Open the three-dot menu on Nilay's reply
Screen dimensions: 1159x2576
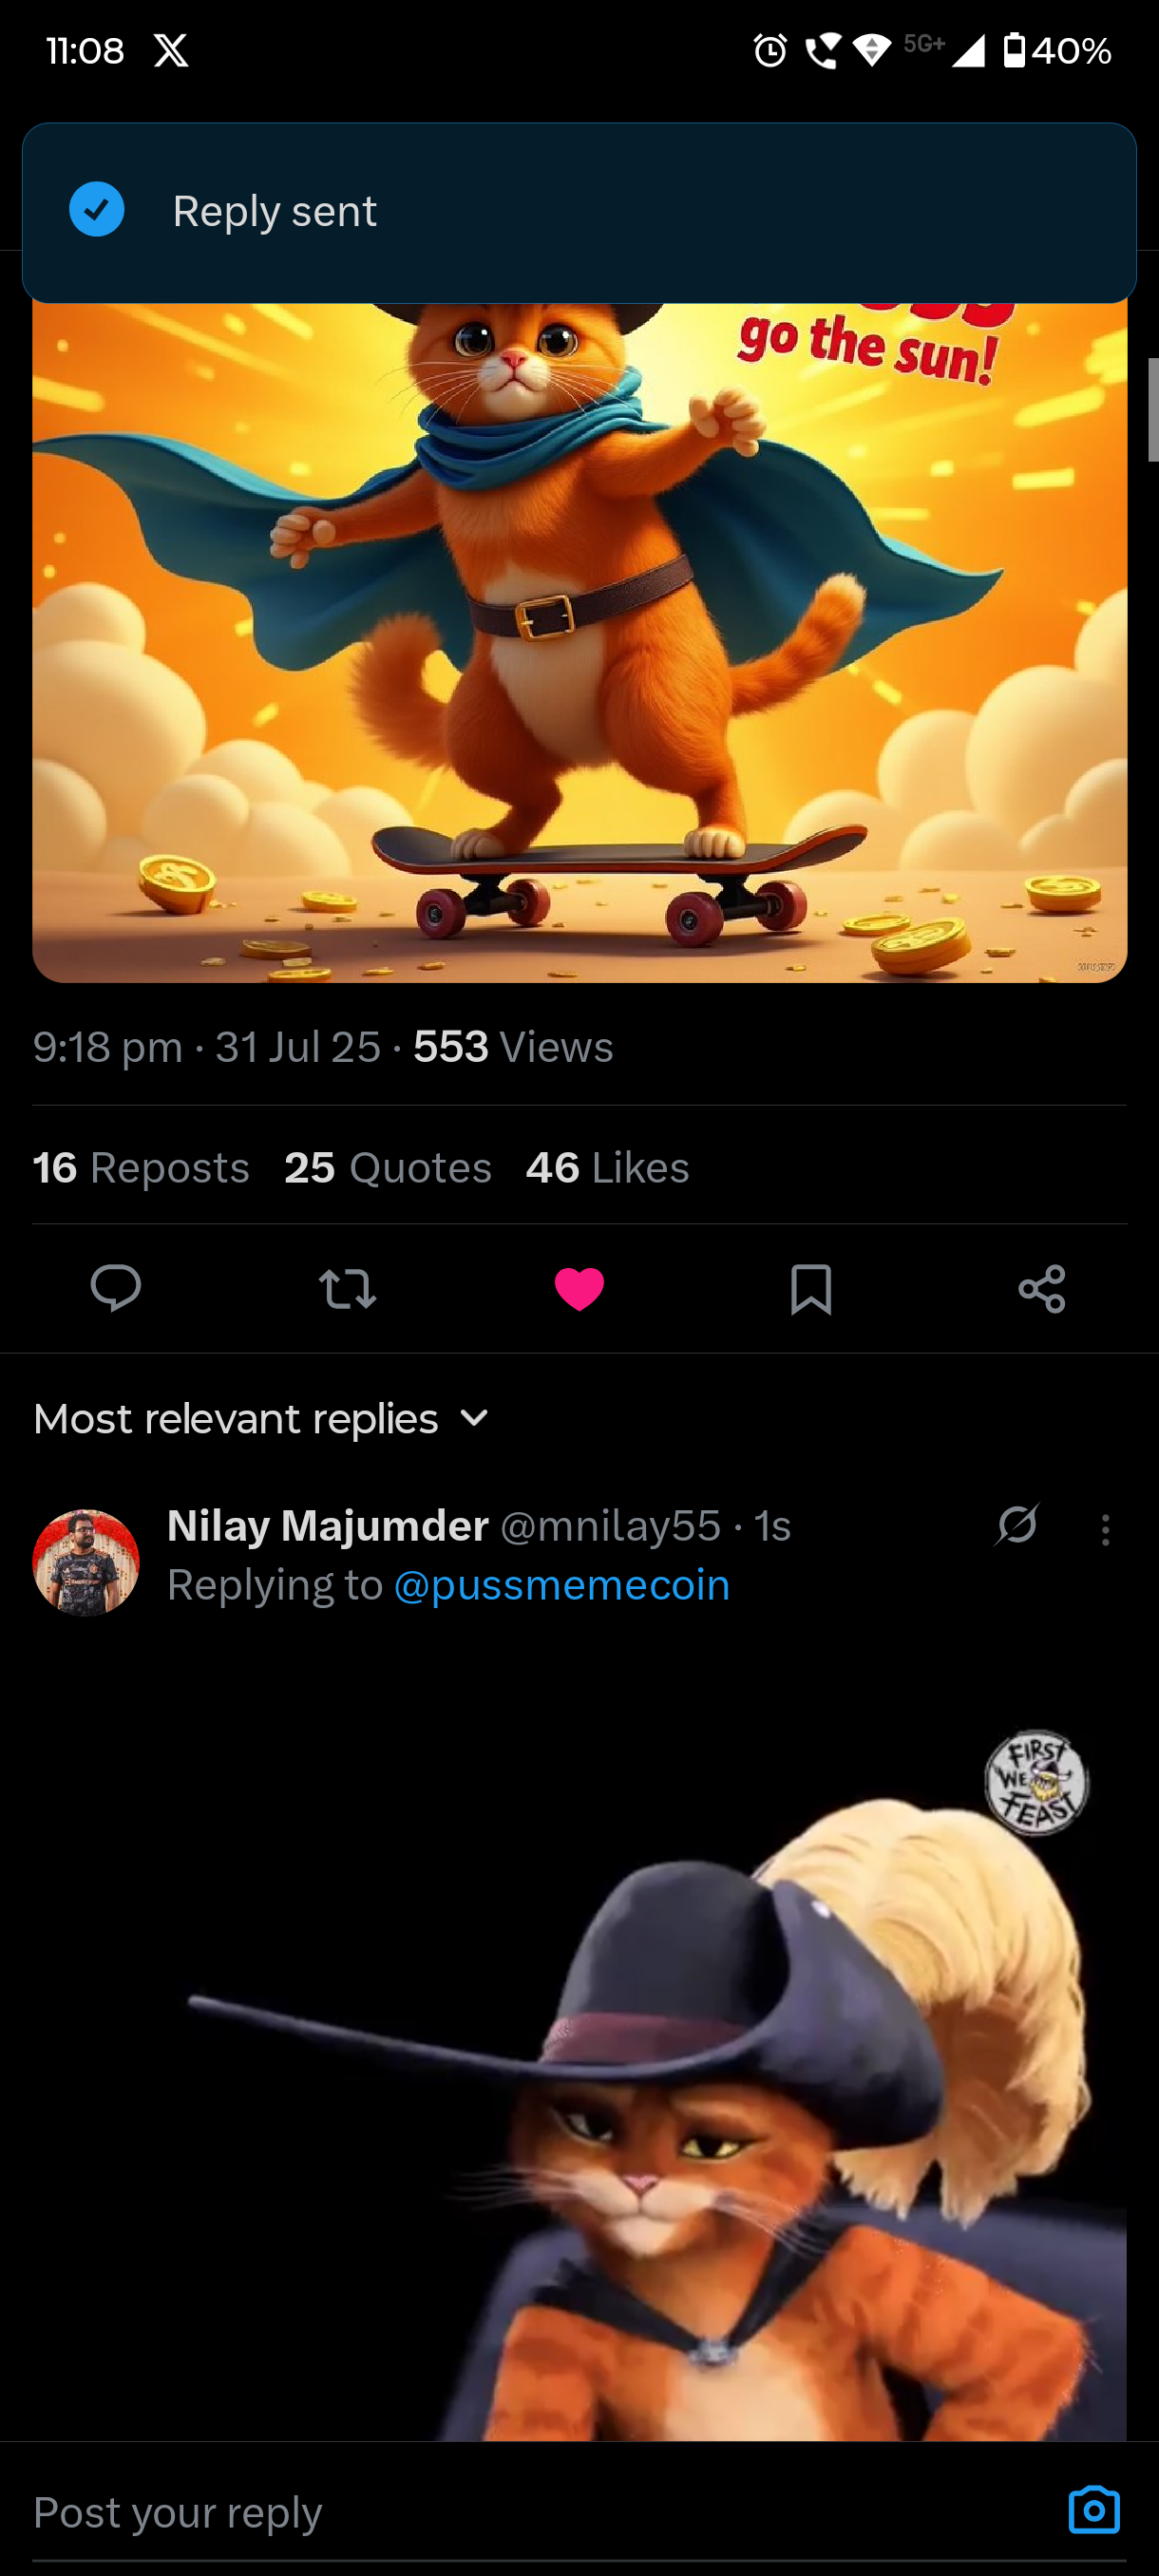pyautogui.click(x=1105, y=1530)
